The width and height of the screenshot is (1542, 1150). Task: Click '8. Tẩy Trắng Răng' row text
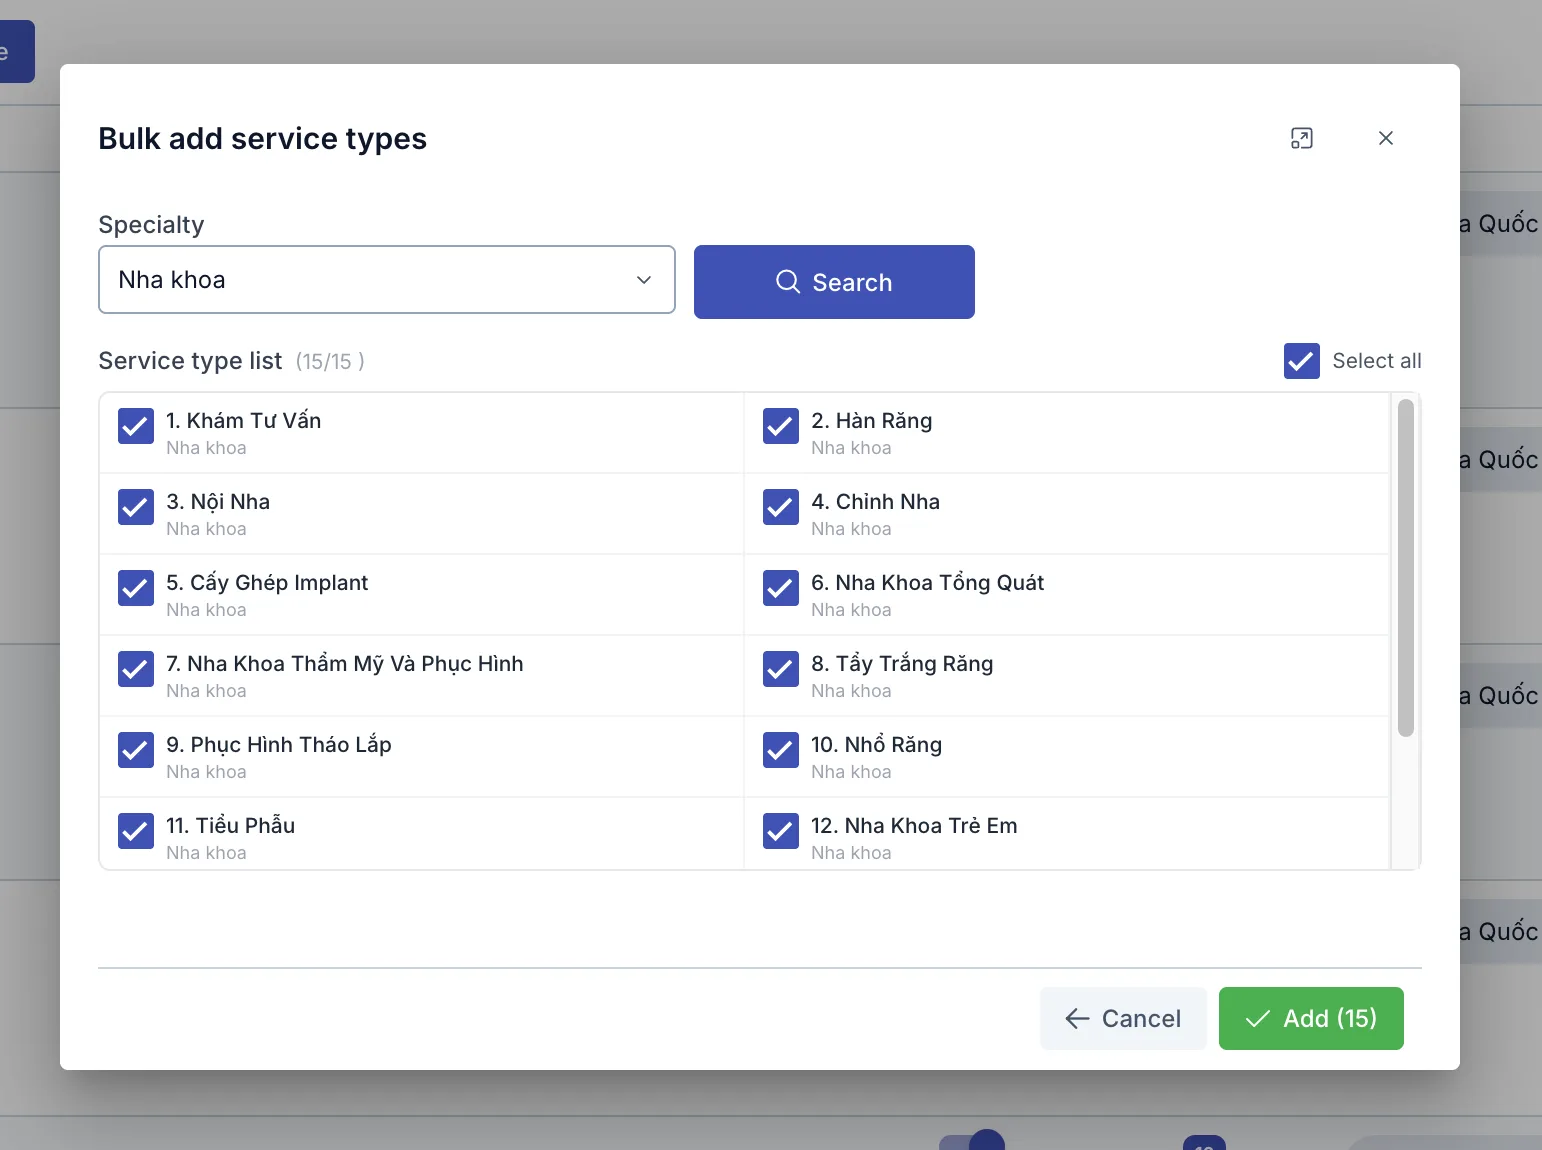pyautogui.click(x=902, y=664)
